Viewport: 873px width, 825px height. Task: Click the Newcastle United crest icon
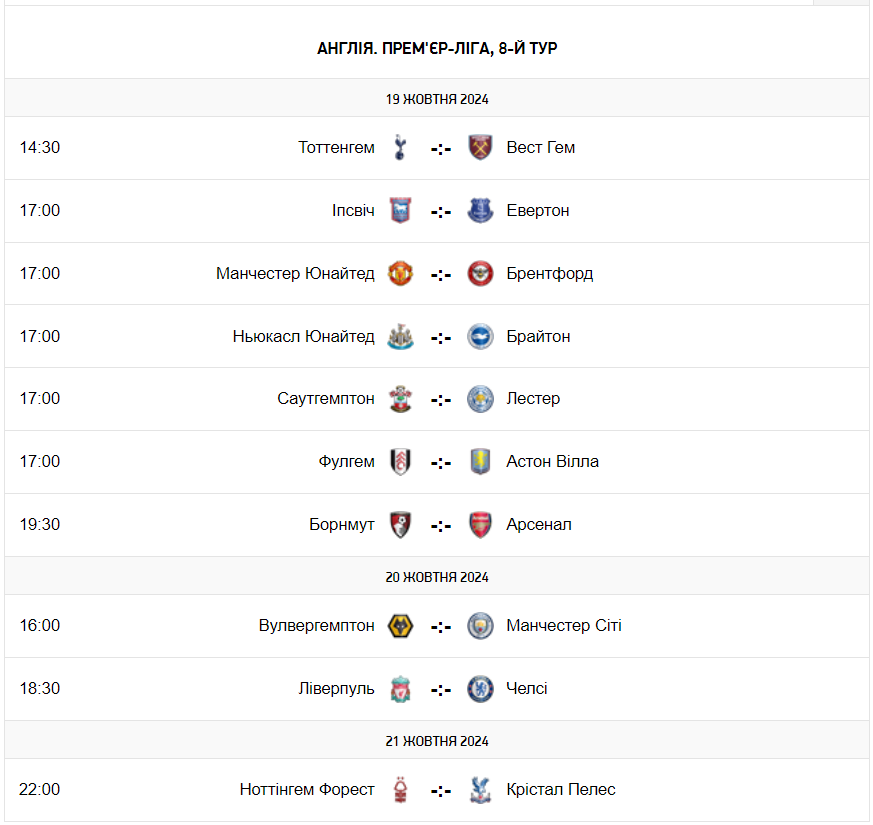[x=400, y=336]
